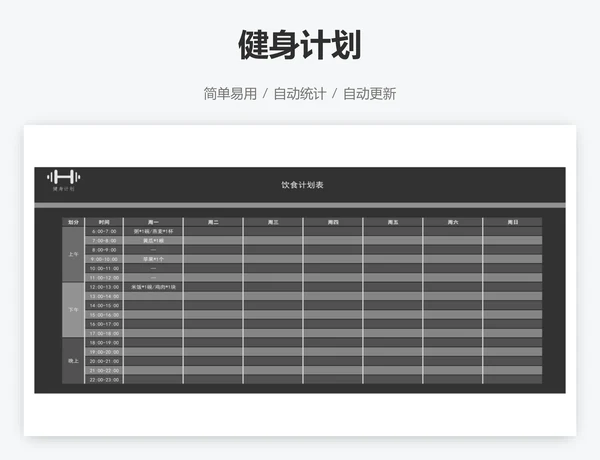This screenshot has width=600, height=460.
Task: Click Monday's 6:00-7:00 meal entry
Action: pos(153,231)
